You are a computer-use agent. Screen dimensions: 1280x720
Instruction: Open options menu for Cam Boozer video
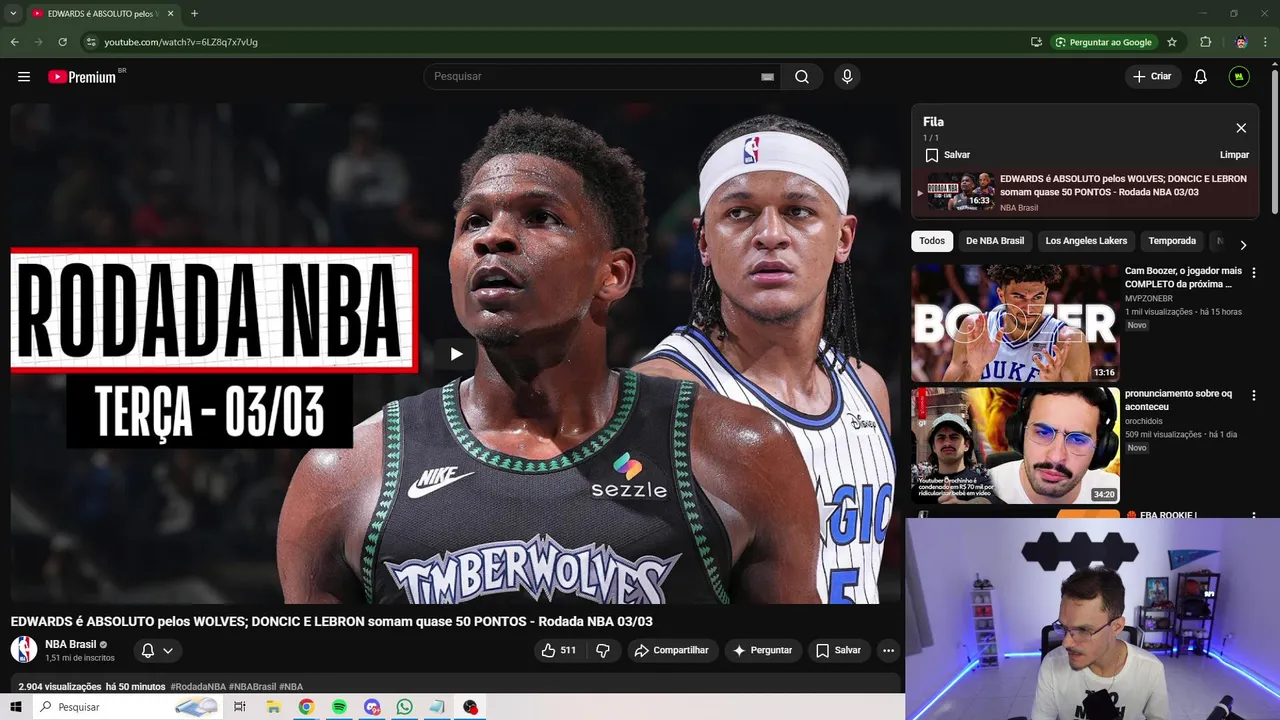[x=1254, y=272]
